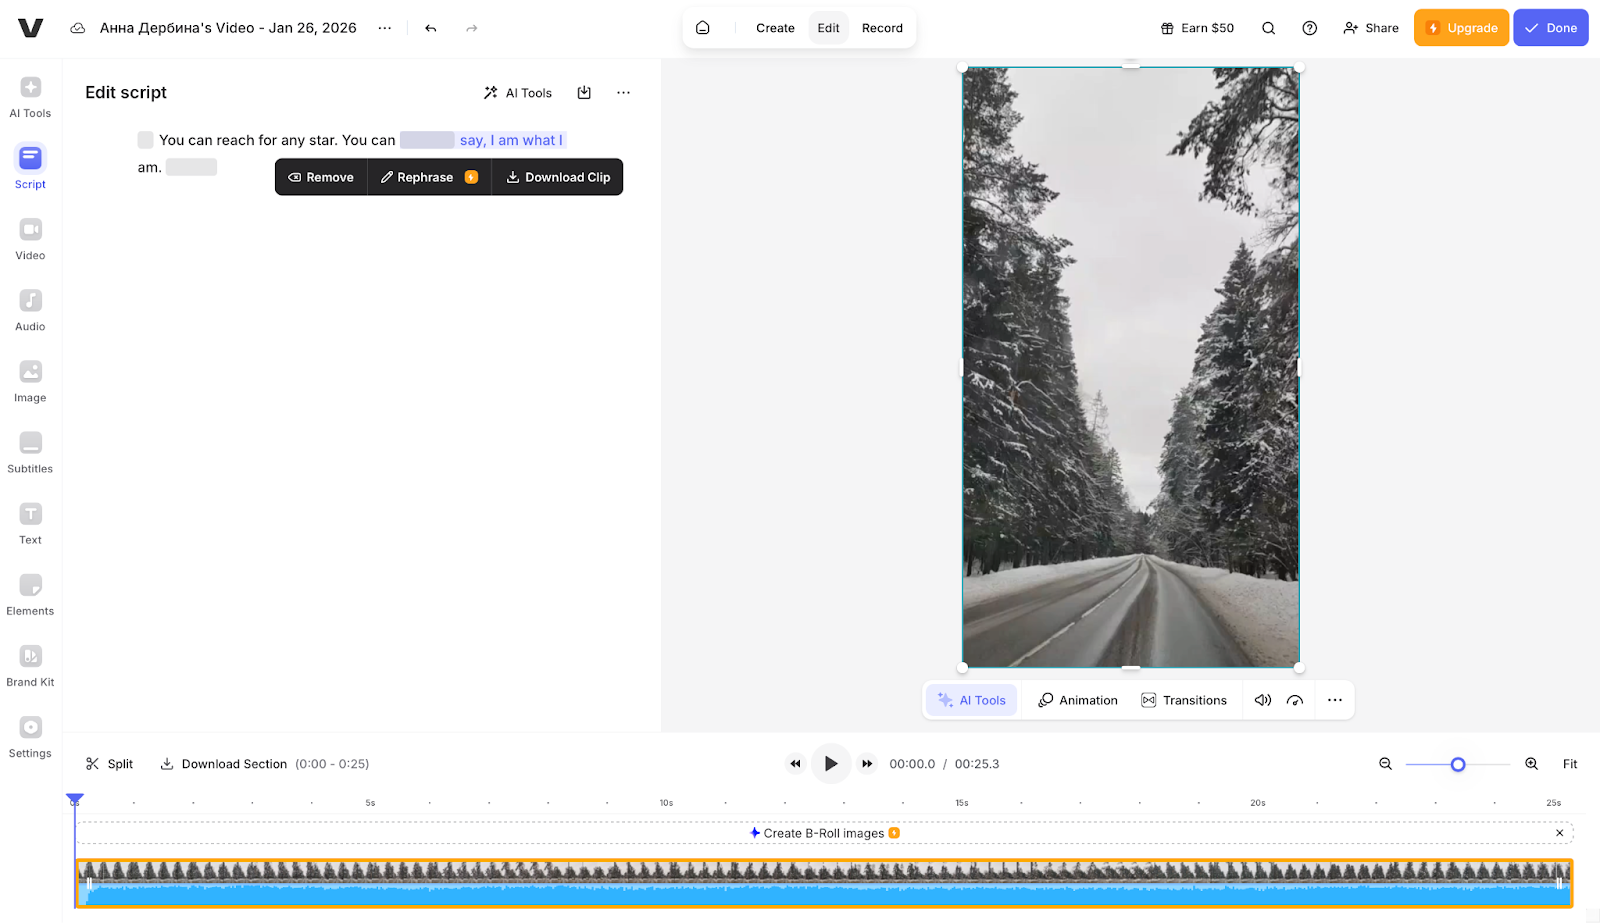Open the help question mark icon

point(1309,28)
